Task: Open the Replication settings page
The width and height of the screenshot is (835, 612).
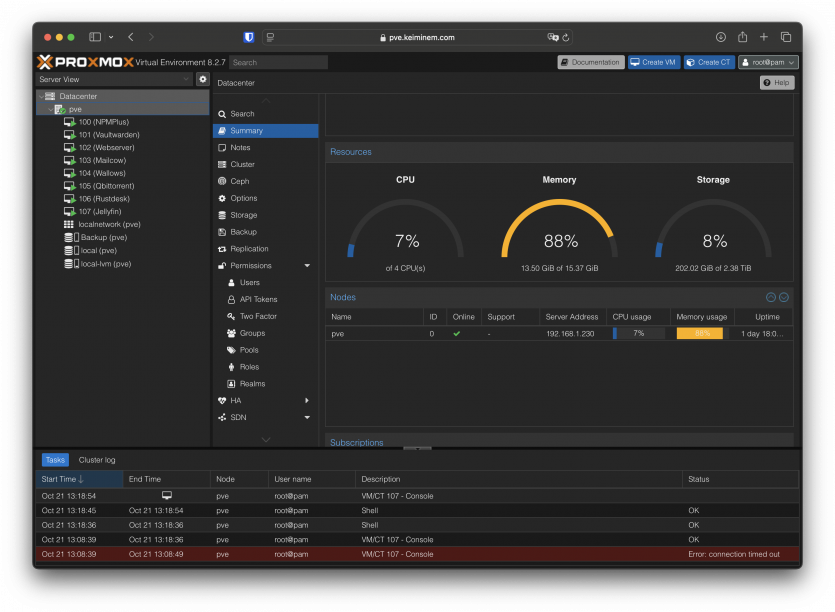Action: pos(249,249)
